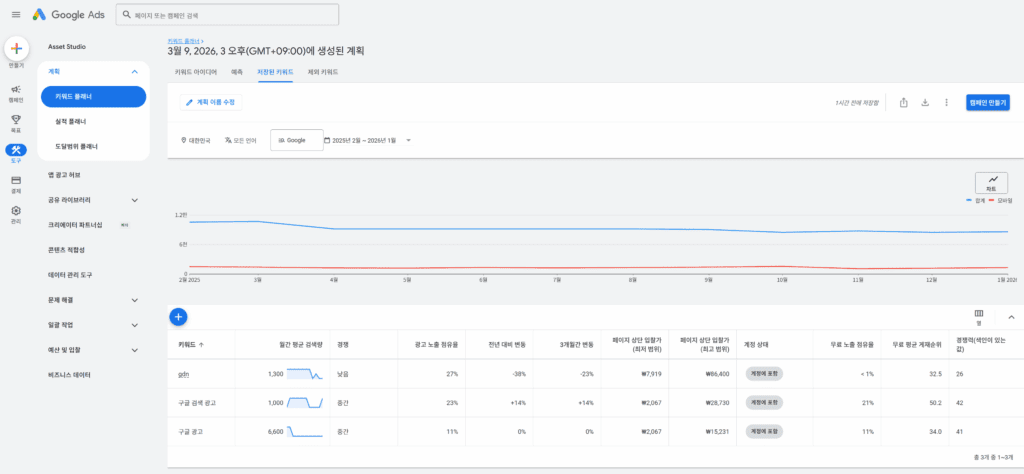Screen dimensions: 1024x474
Task: Open 목표 trophy icon in sidebar
Action: click(16, 122)
